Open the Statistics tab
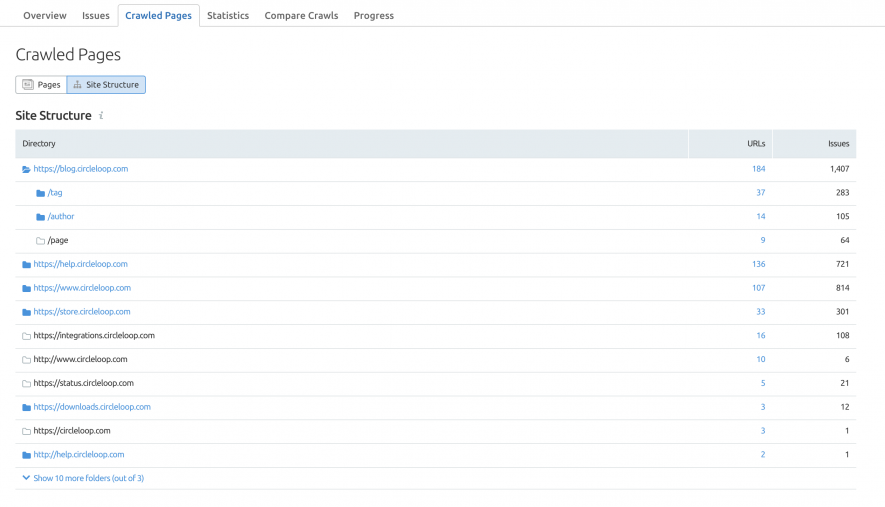Image resolution: width=885 pixels, height=507 pixels. [228, 16]
